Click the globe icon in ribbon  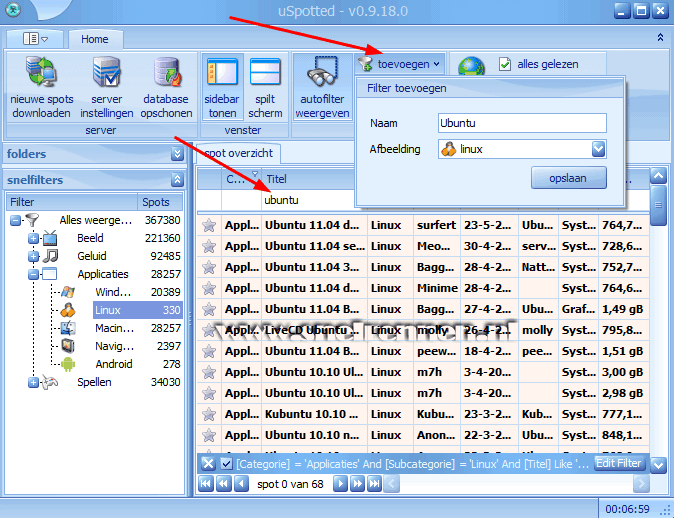click(x=471, y=67)
